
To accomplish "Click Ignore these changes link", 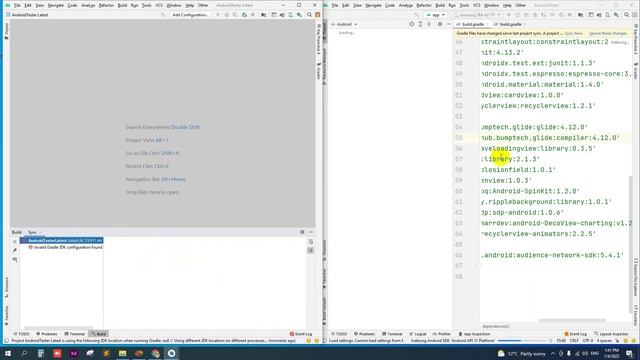I will pyautogui.click(x=608, y=33).
